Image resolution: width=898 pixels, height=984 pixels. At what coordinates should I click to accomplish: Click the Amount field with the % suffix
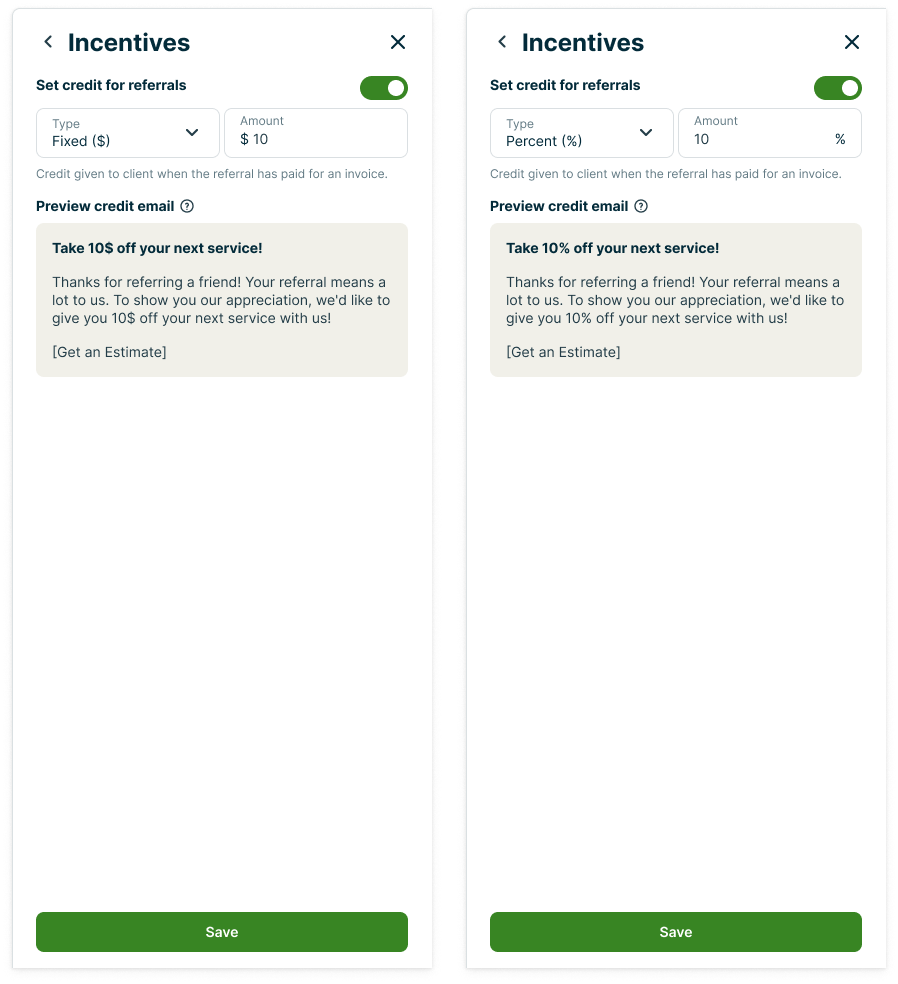[770, 133]
